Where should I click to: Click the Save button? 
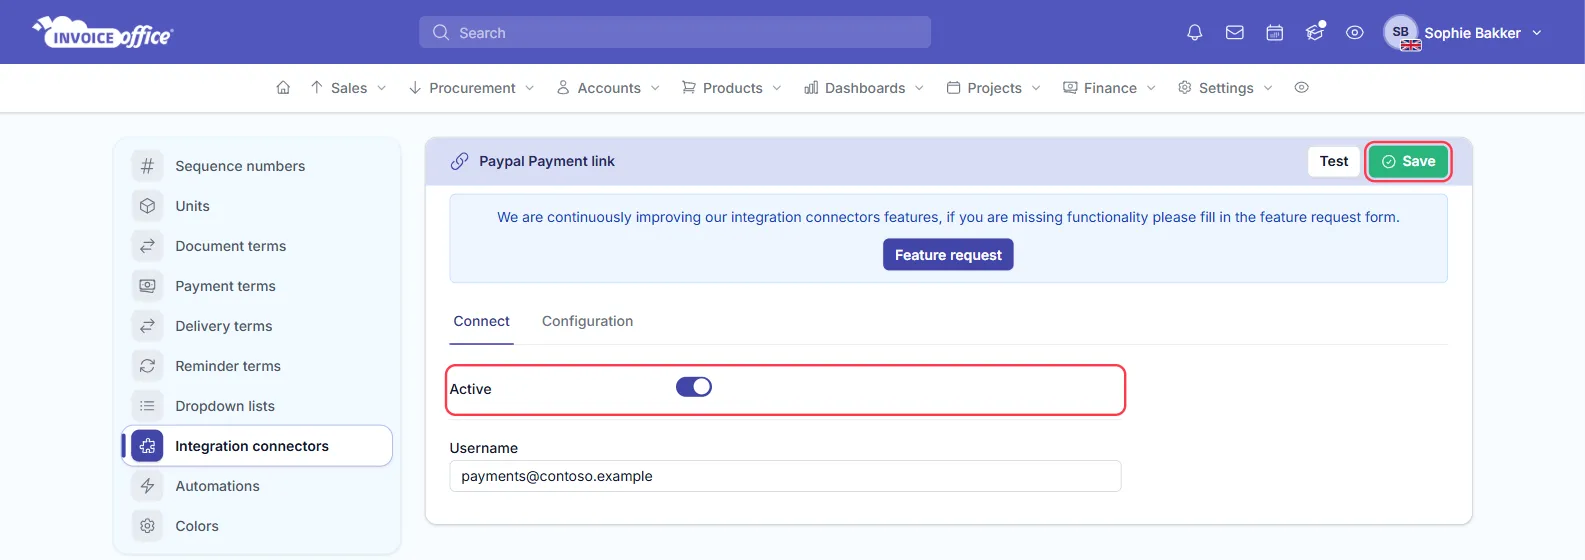point(1408,161)
